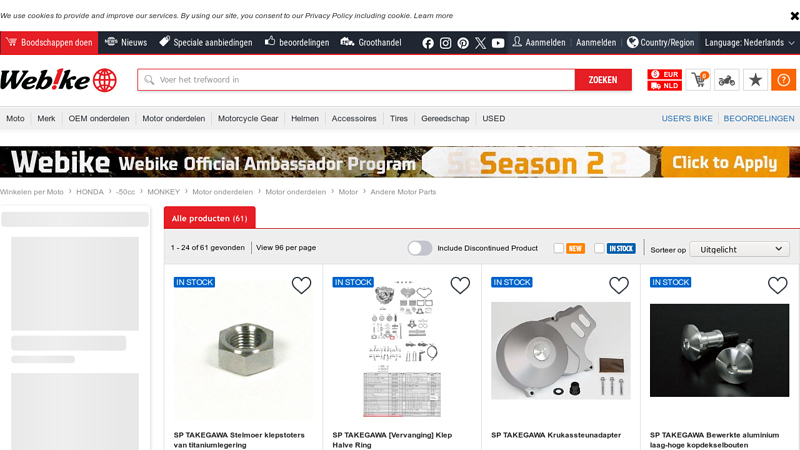800x450 pixels.
Task: Open the orange help question icon
Action: pos(784,80)
